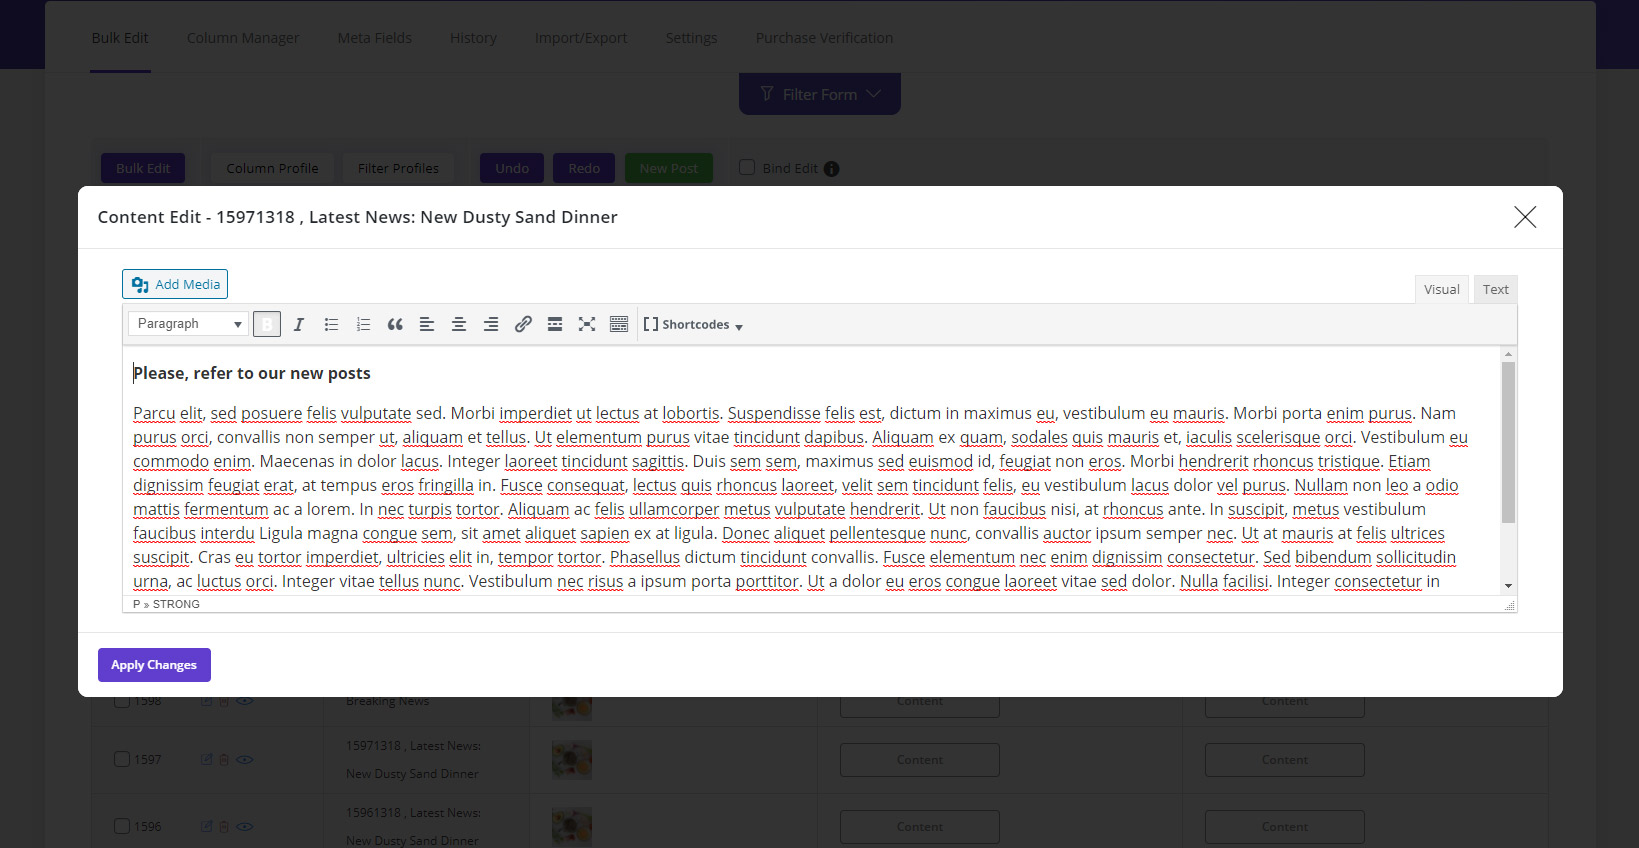This screenshot has height=848, width=1639.
Task: Tick the checkbox for row 1596
Action: (x=122, y=826)
